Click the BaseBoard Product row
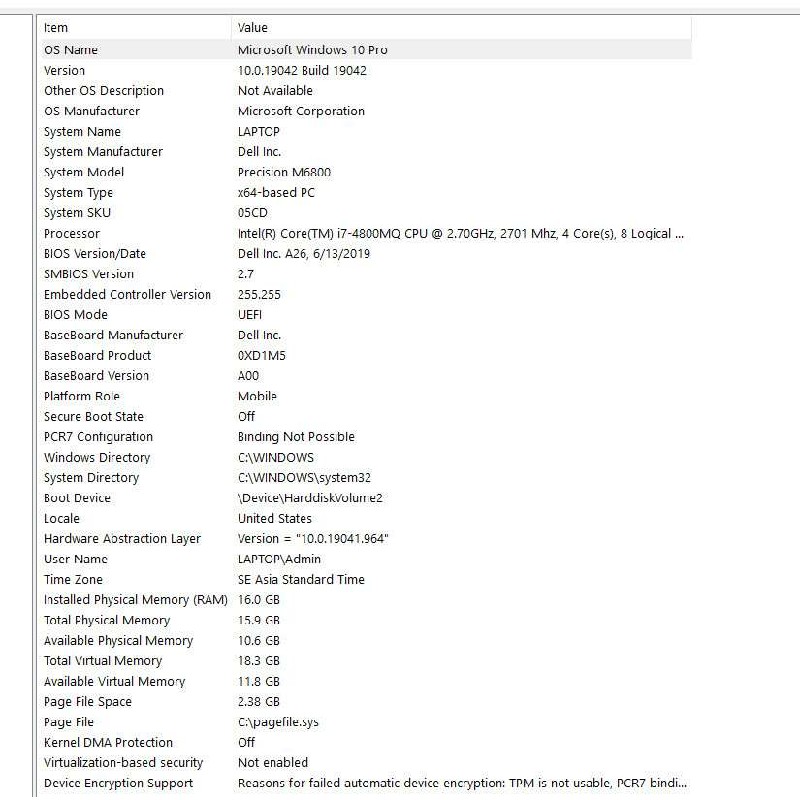Screen dimensions: 800x800 [x=366, y=356]
